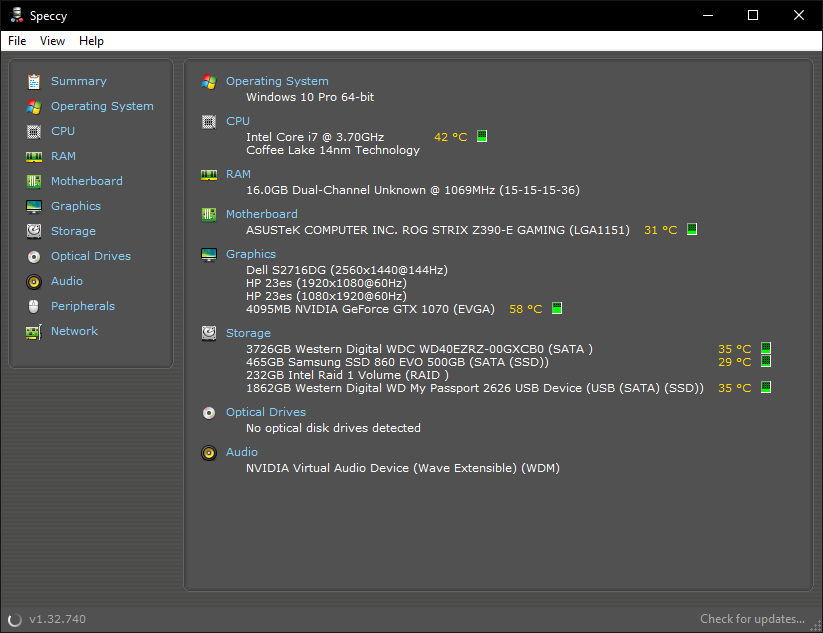Click the Network card icon in sidebar
This screenshot has width=823, height=633.
click(x=34, y=331)
